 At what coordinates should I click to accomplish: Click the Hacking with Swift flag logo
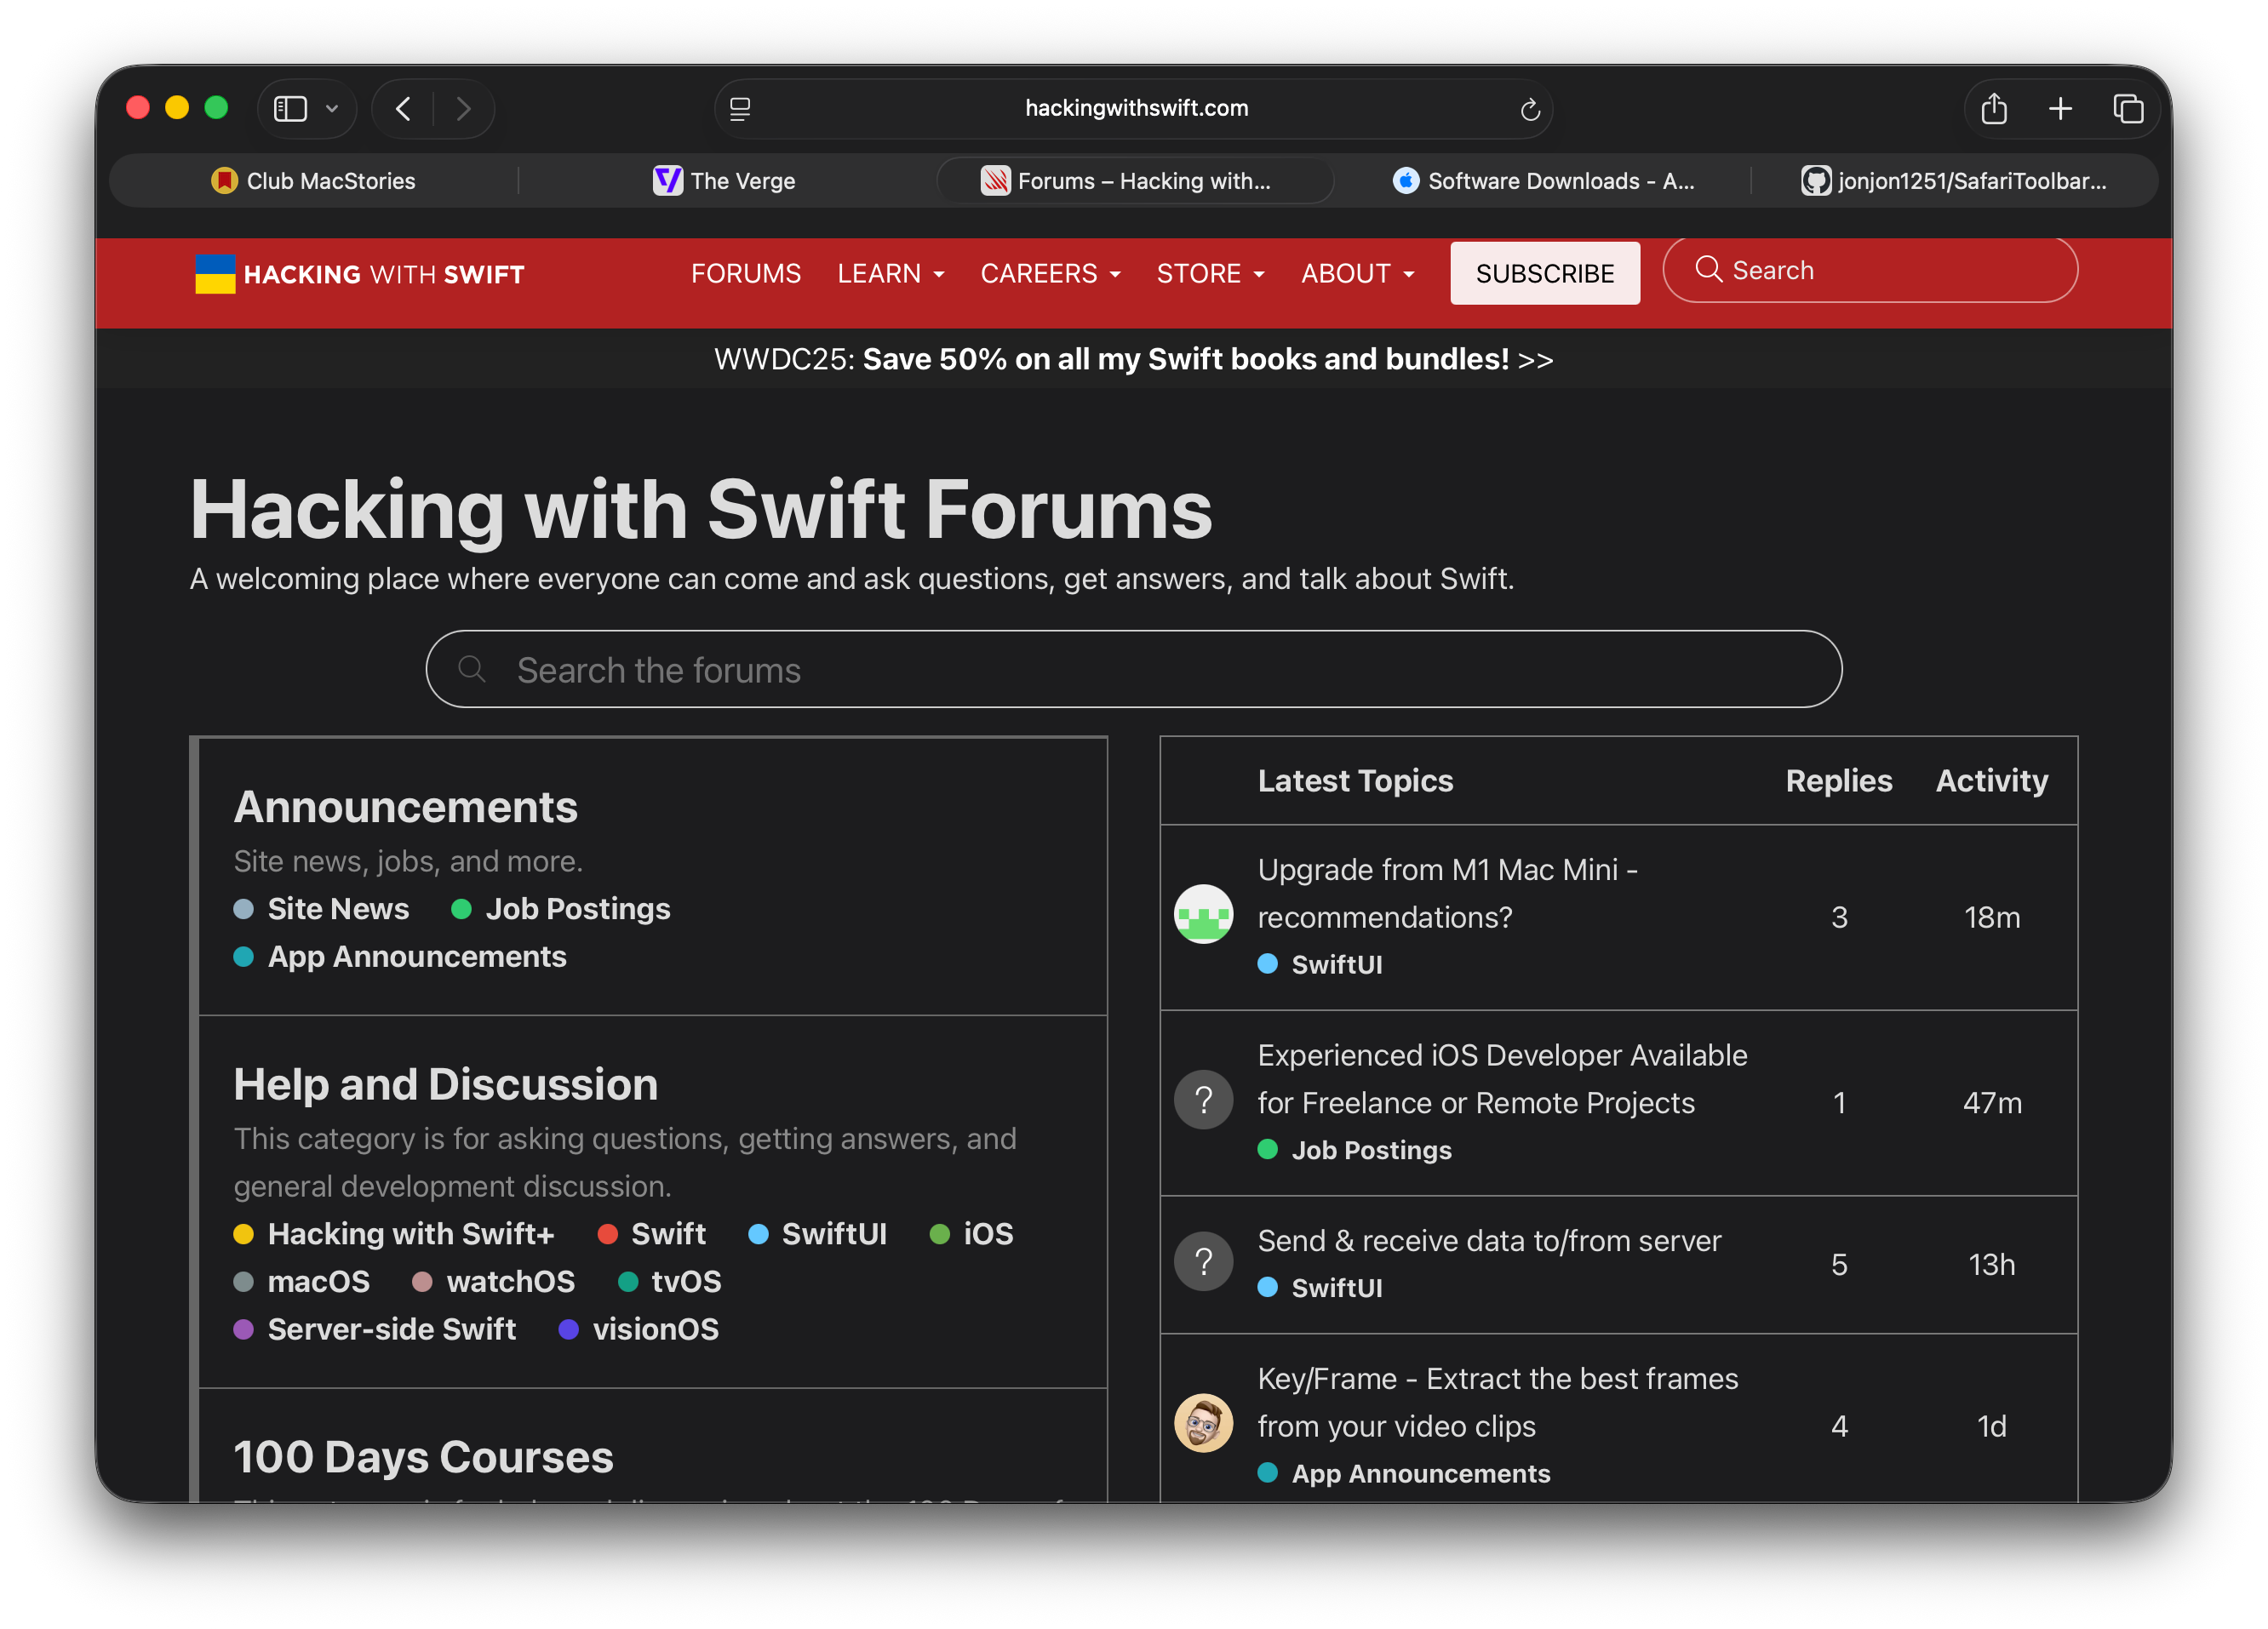(x=214, y=273)
